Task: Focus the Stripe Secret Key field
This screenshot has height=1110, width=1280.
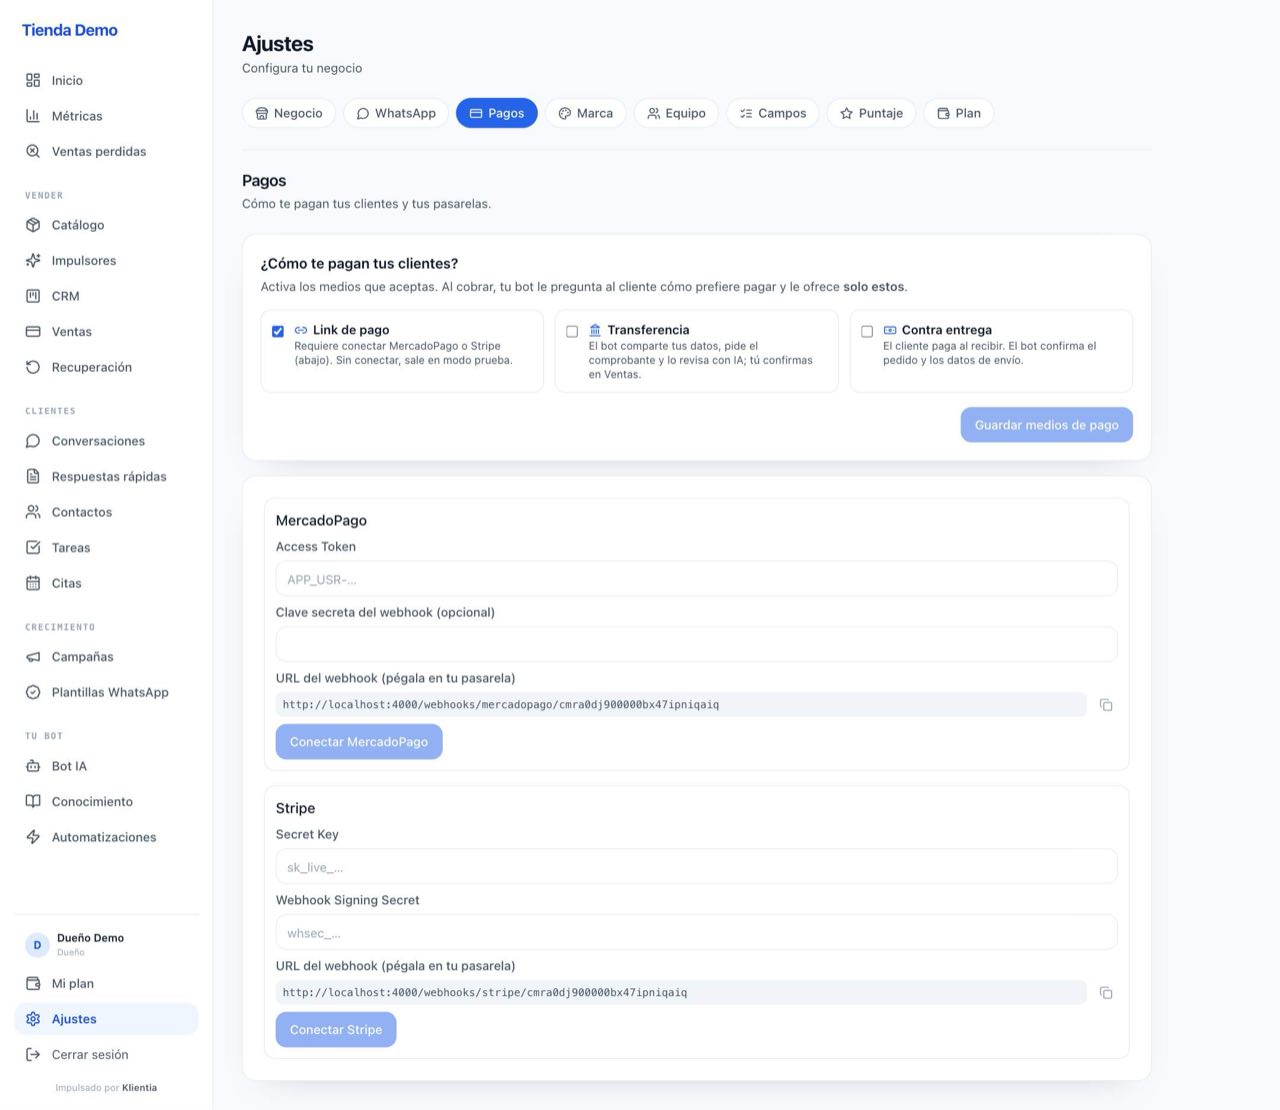Action: click(x=696, y=867)
